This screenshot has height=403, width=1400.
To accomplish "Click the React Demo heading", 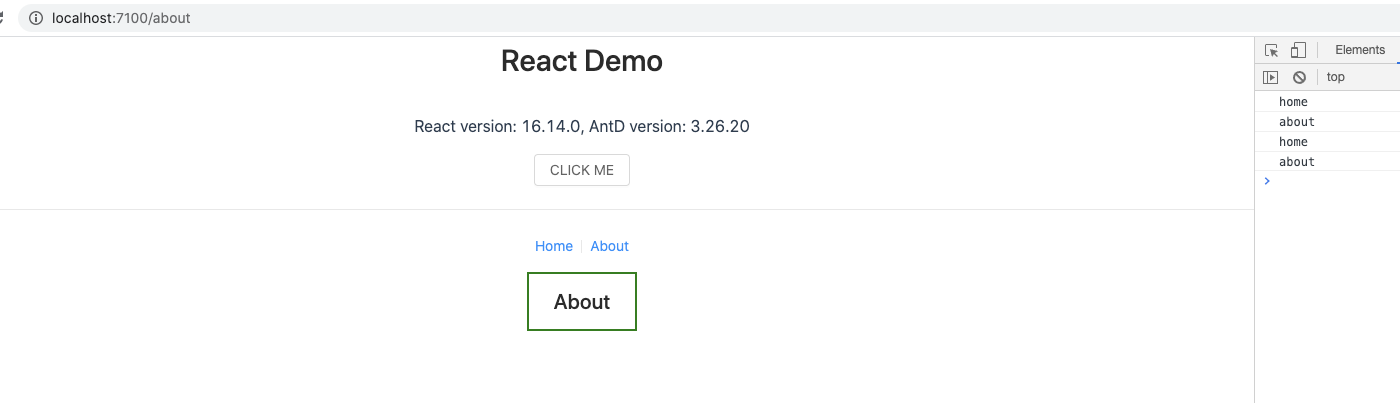I will click(x=582, y=61).
